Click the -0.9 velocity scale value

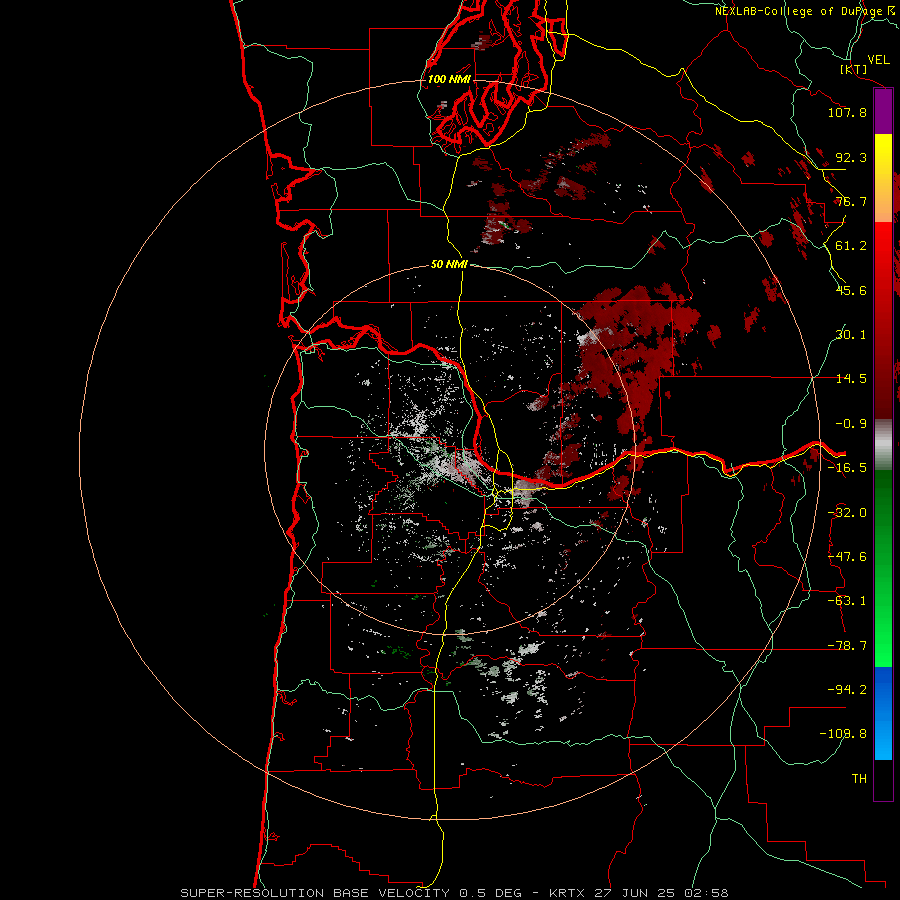[x=851, y=424]
